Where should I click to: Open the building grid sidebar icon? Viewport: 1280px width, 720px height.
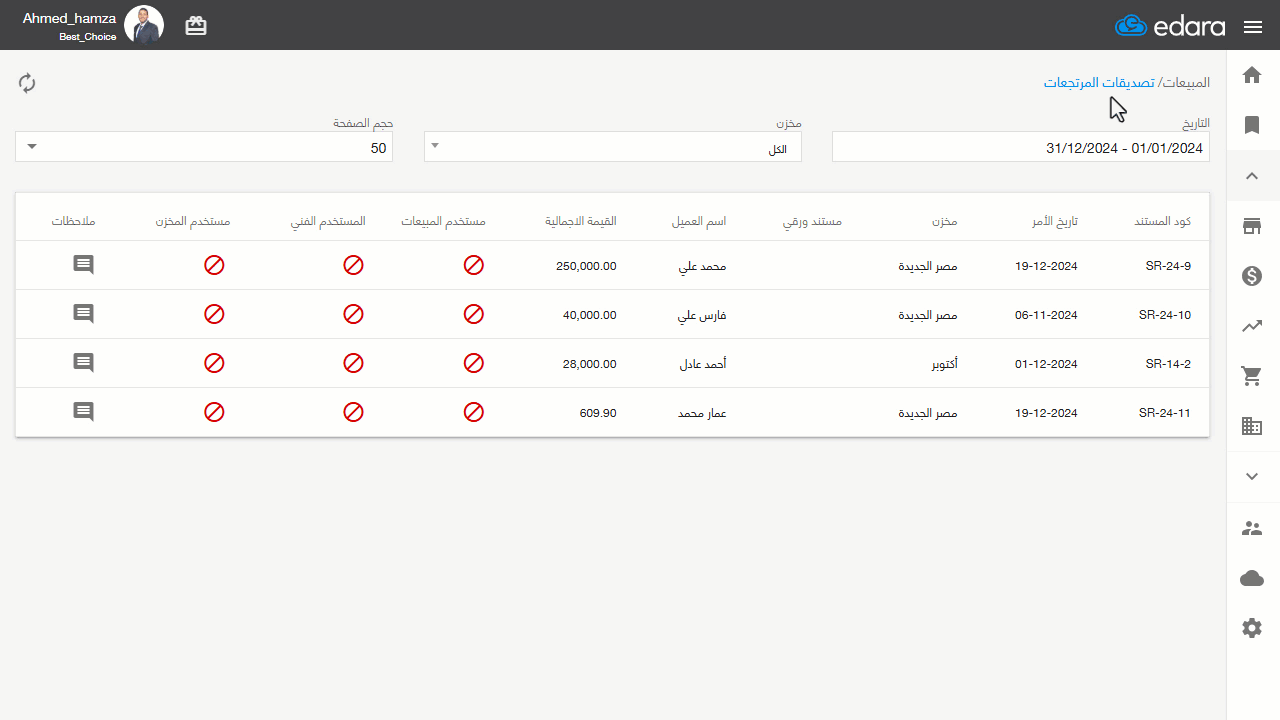coord(1252,426)
